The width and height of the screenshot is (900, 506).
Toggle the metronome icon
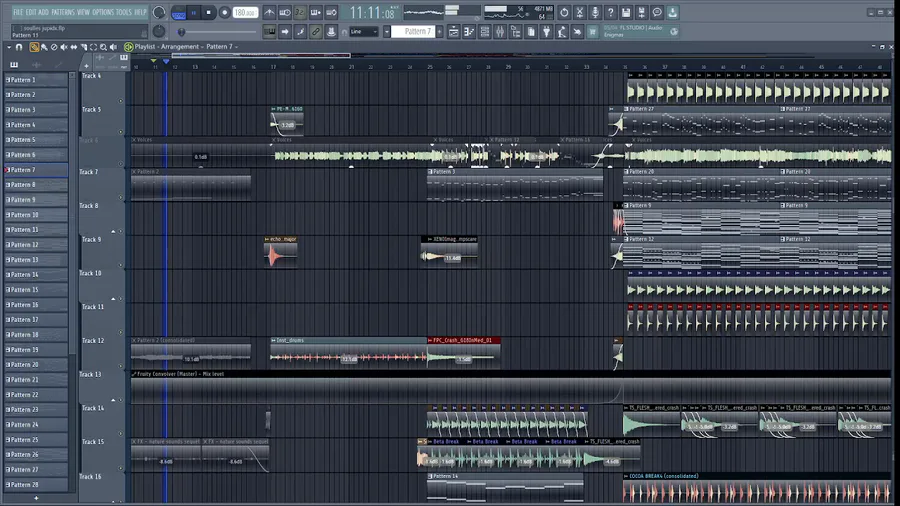(x=269, y=12)
